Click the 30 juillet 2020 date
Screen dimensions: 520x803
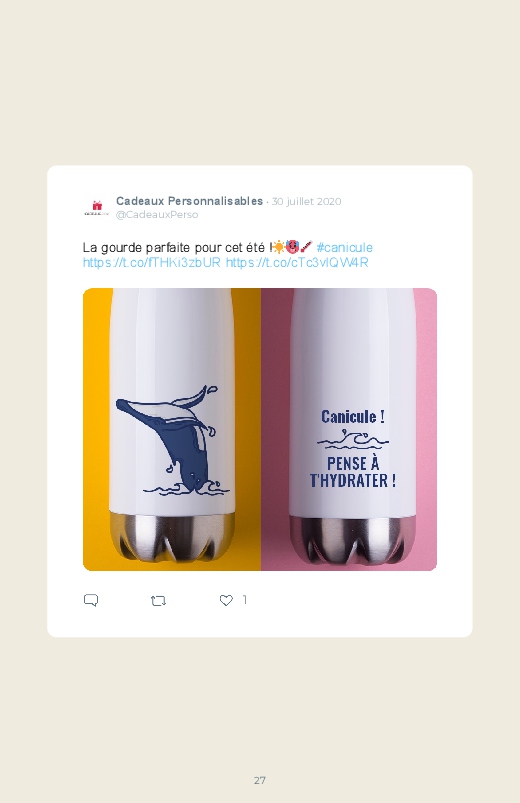(x=306, y=201)
